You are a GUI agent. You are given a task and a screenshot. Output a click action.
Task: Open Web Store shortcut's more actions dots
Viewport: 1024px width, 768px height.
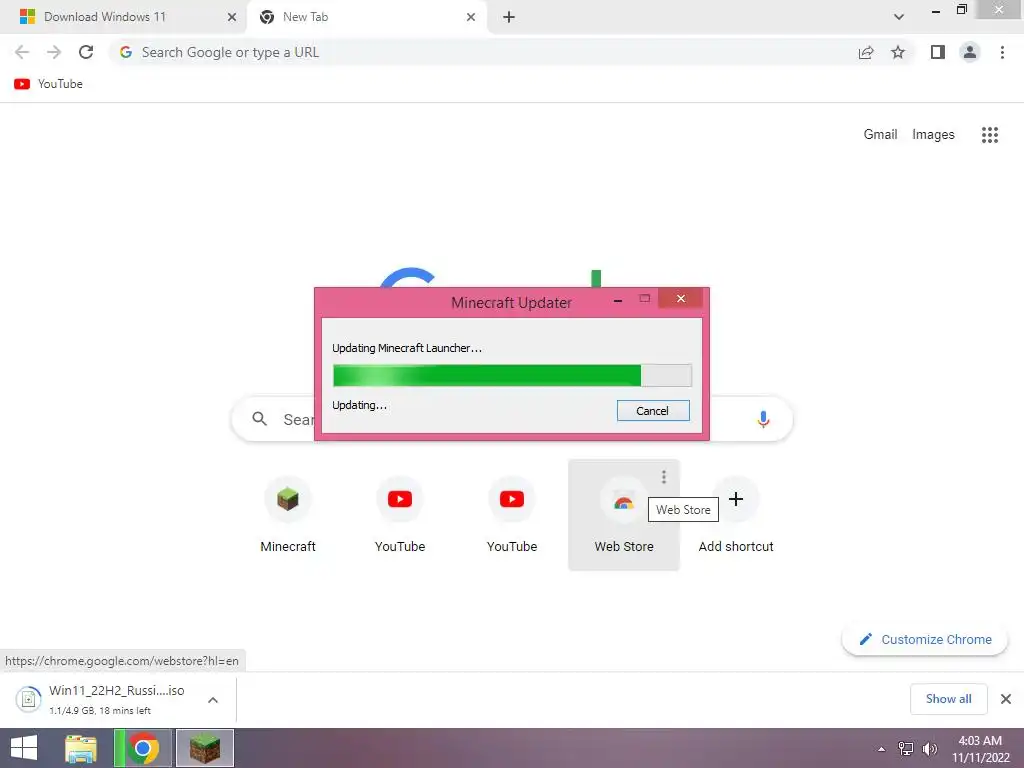664,477
